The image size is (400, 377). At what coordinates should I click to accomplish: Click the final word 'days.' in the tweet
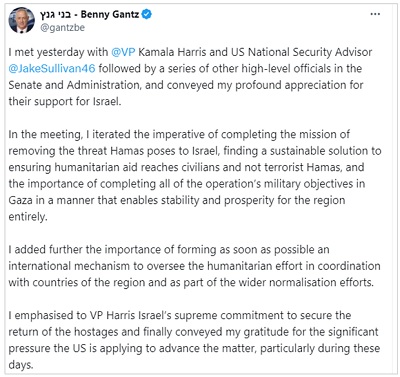[x=21, y=365]
